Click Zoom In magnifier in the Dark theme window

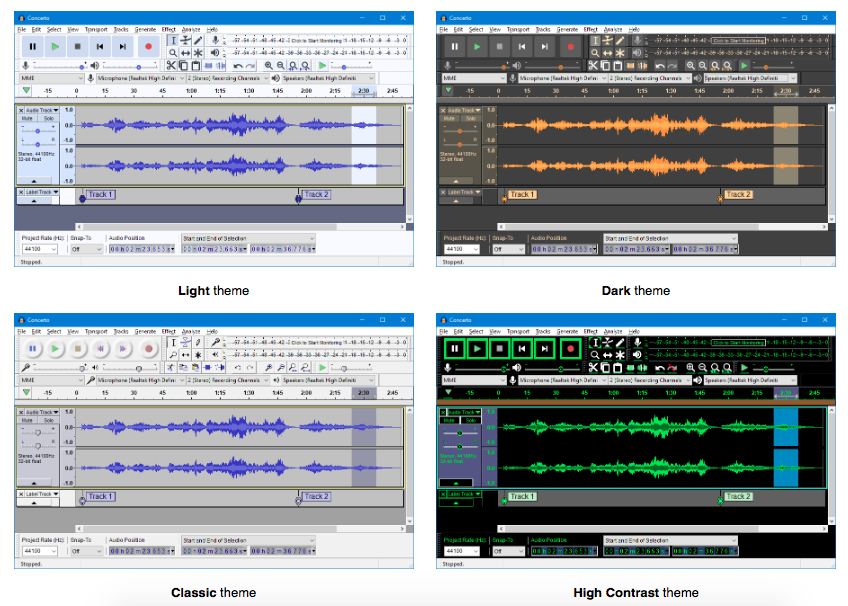pyautogui.click(x=690, y=65)
